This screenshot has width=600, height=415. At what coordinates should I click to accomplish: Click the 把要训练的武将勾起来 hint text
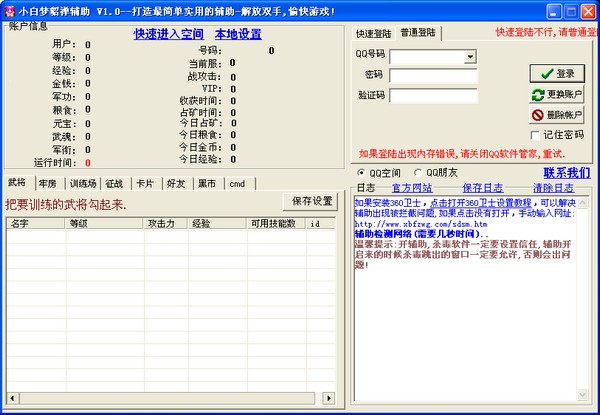point(65,205)
